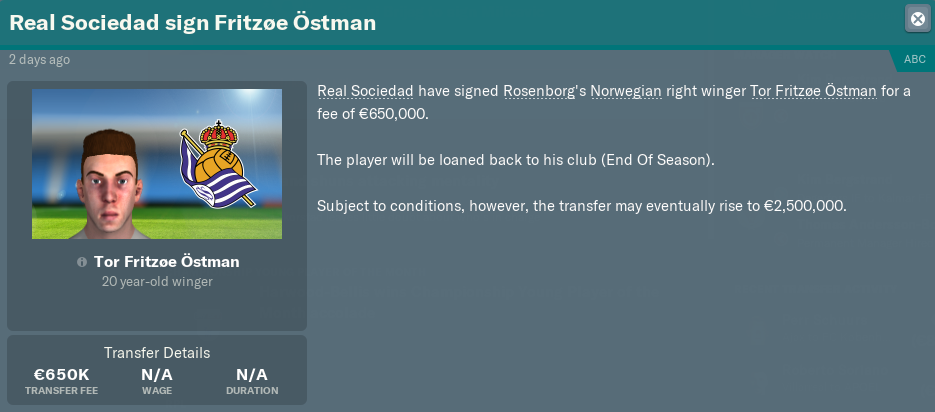Open the Rosenborg club link
Viewport: 935px width, 412px height.
coord(539,91)
